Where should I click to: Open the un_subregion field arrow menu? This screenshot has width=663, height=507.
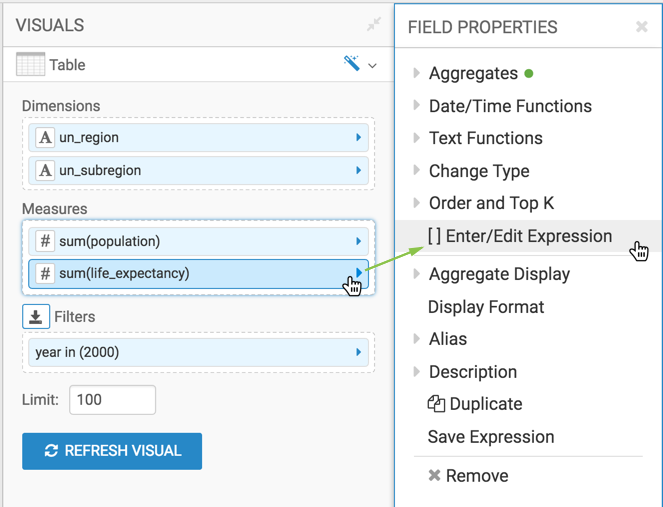point(358,171)
